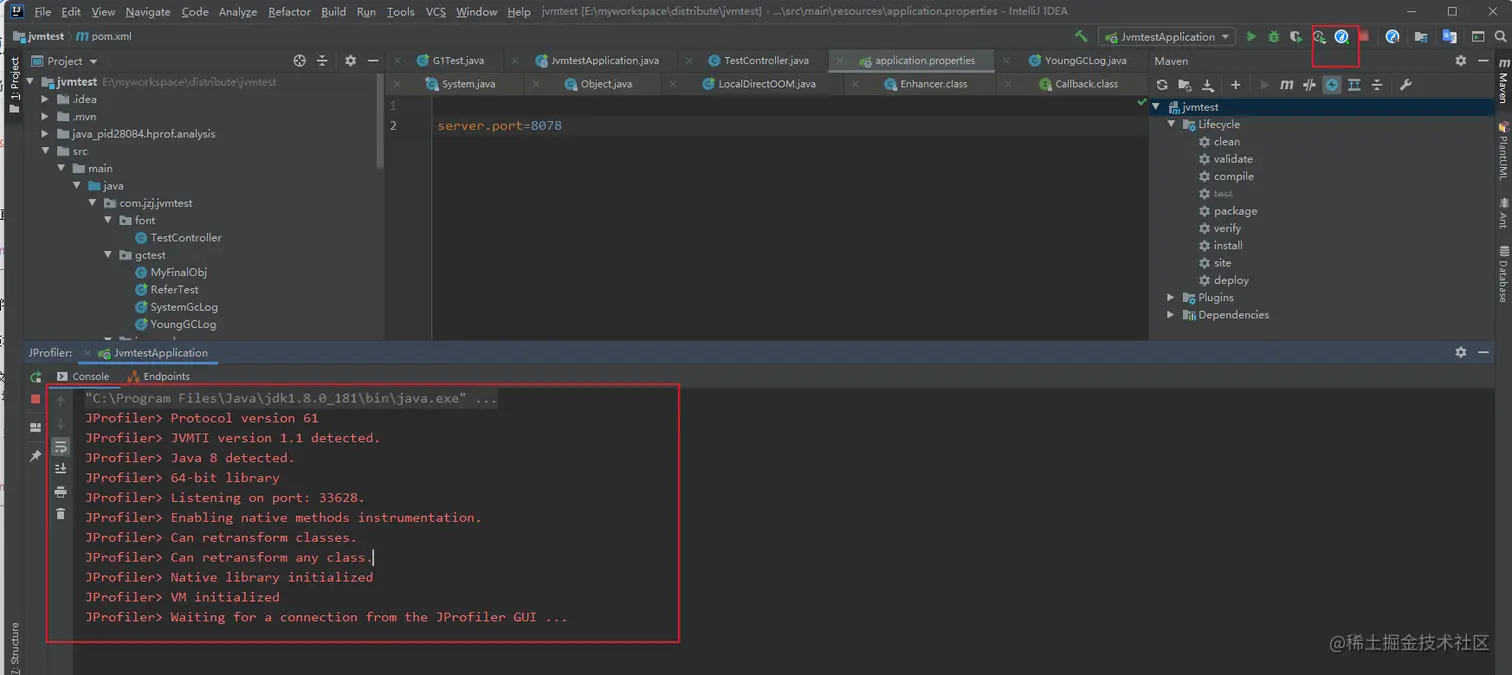Viewport: 1512px width, 675px height.
Task: Start debugging with the bug icon
Action: 1273,37
